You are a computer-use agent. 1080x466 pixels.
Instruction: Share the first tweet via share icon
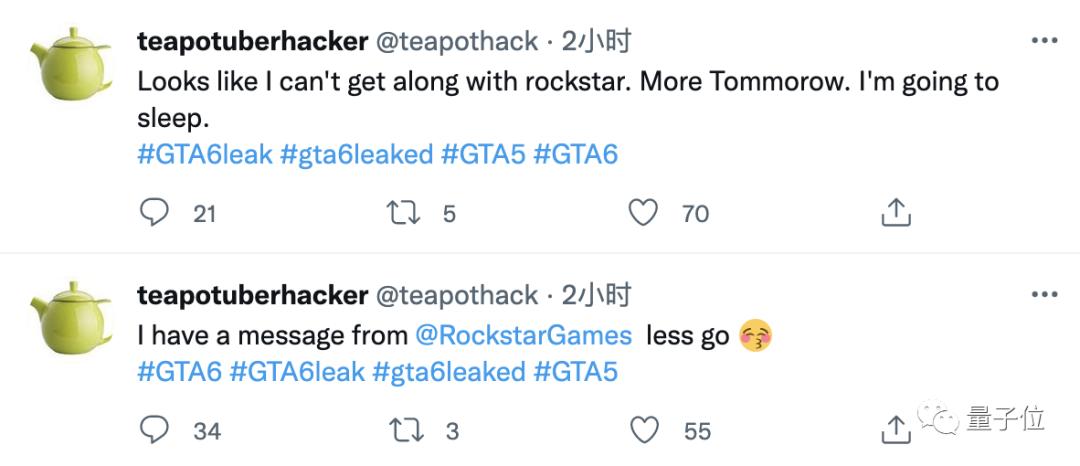click(x=896, y=213)
